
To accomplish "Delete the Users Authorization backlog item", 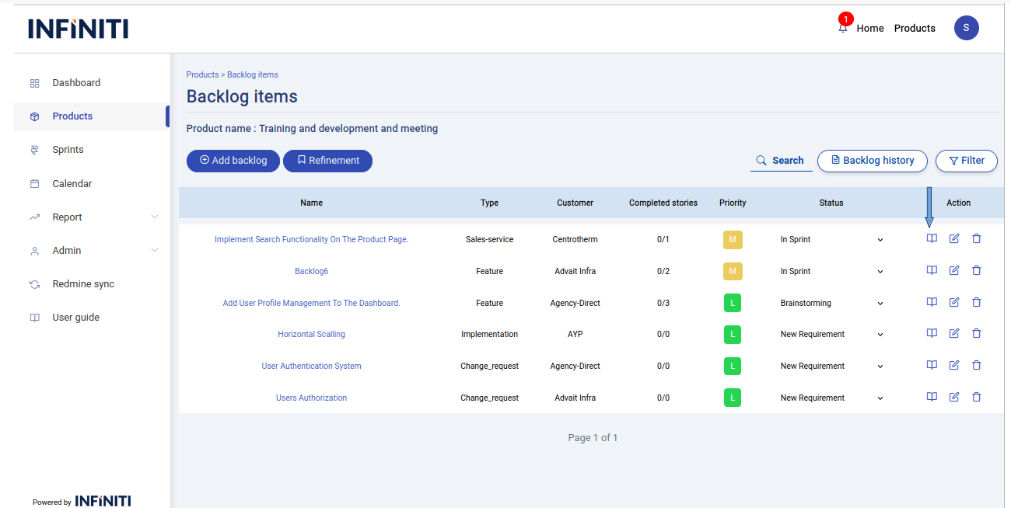I will (x=977, y=397).
